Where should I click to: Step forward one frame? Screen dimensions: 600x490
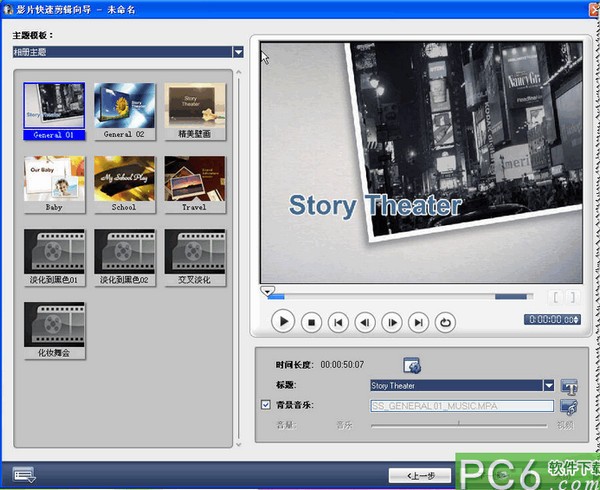[392, 322]
